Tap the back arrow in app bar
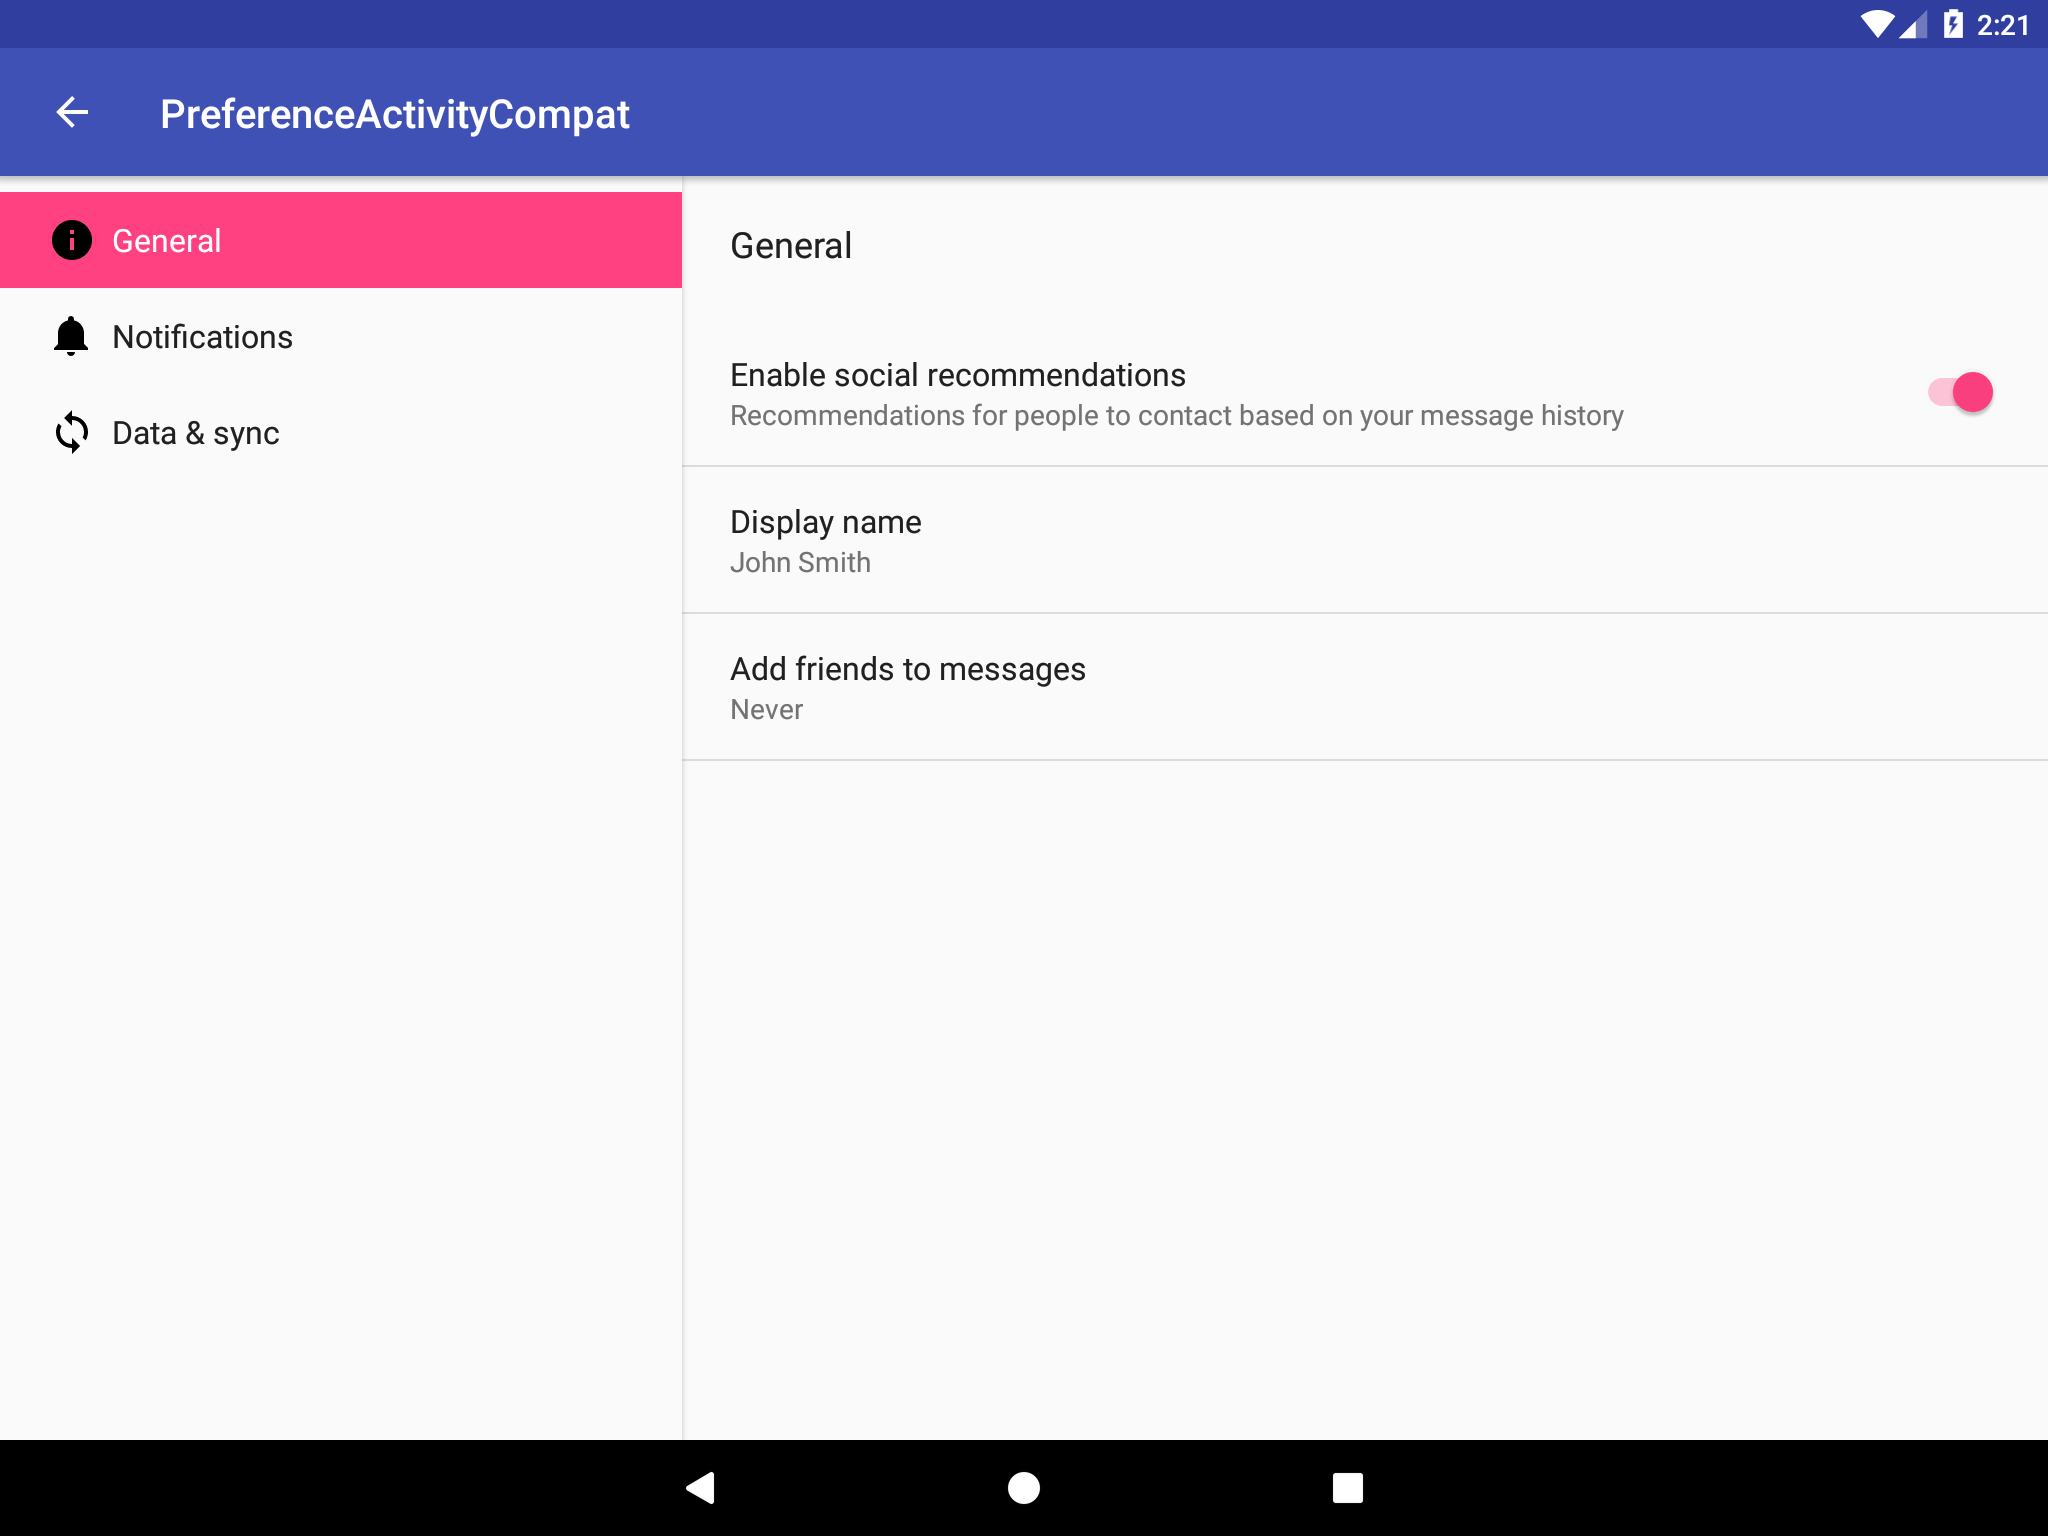This screenshot has width=2048, height=1536. 72,113
